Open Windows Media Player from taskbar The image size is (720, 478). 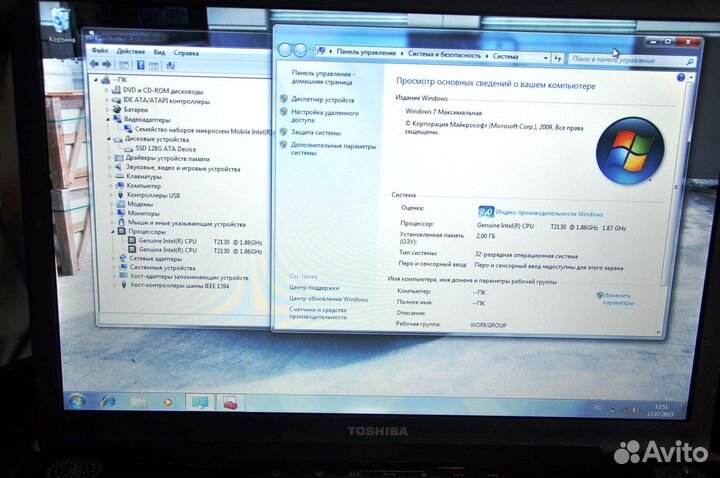click(168, 402)
